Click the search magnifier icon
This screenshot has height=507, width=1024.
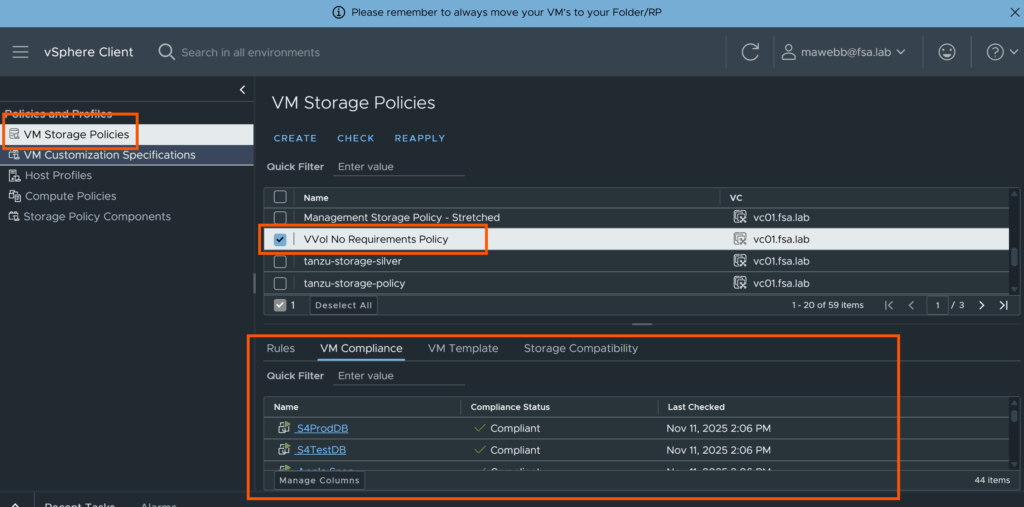167,52
